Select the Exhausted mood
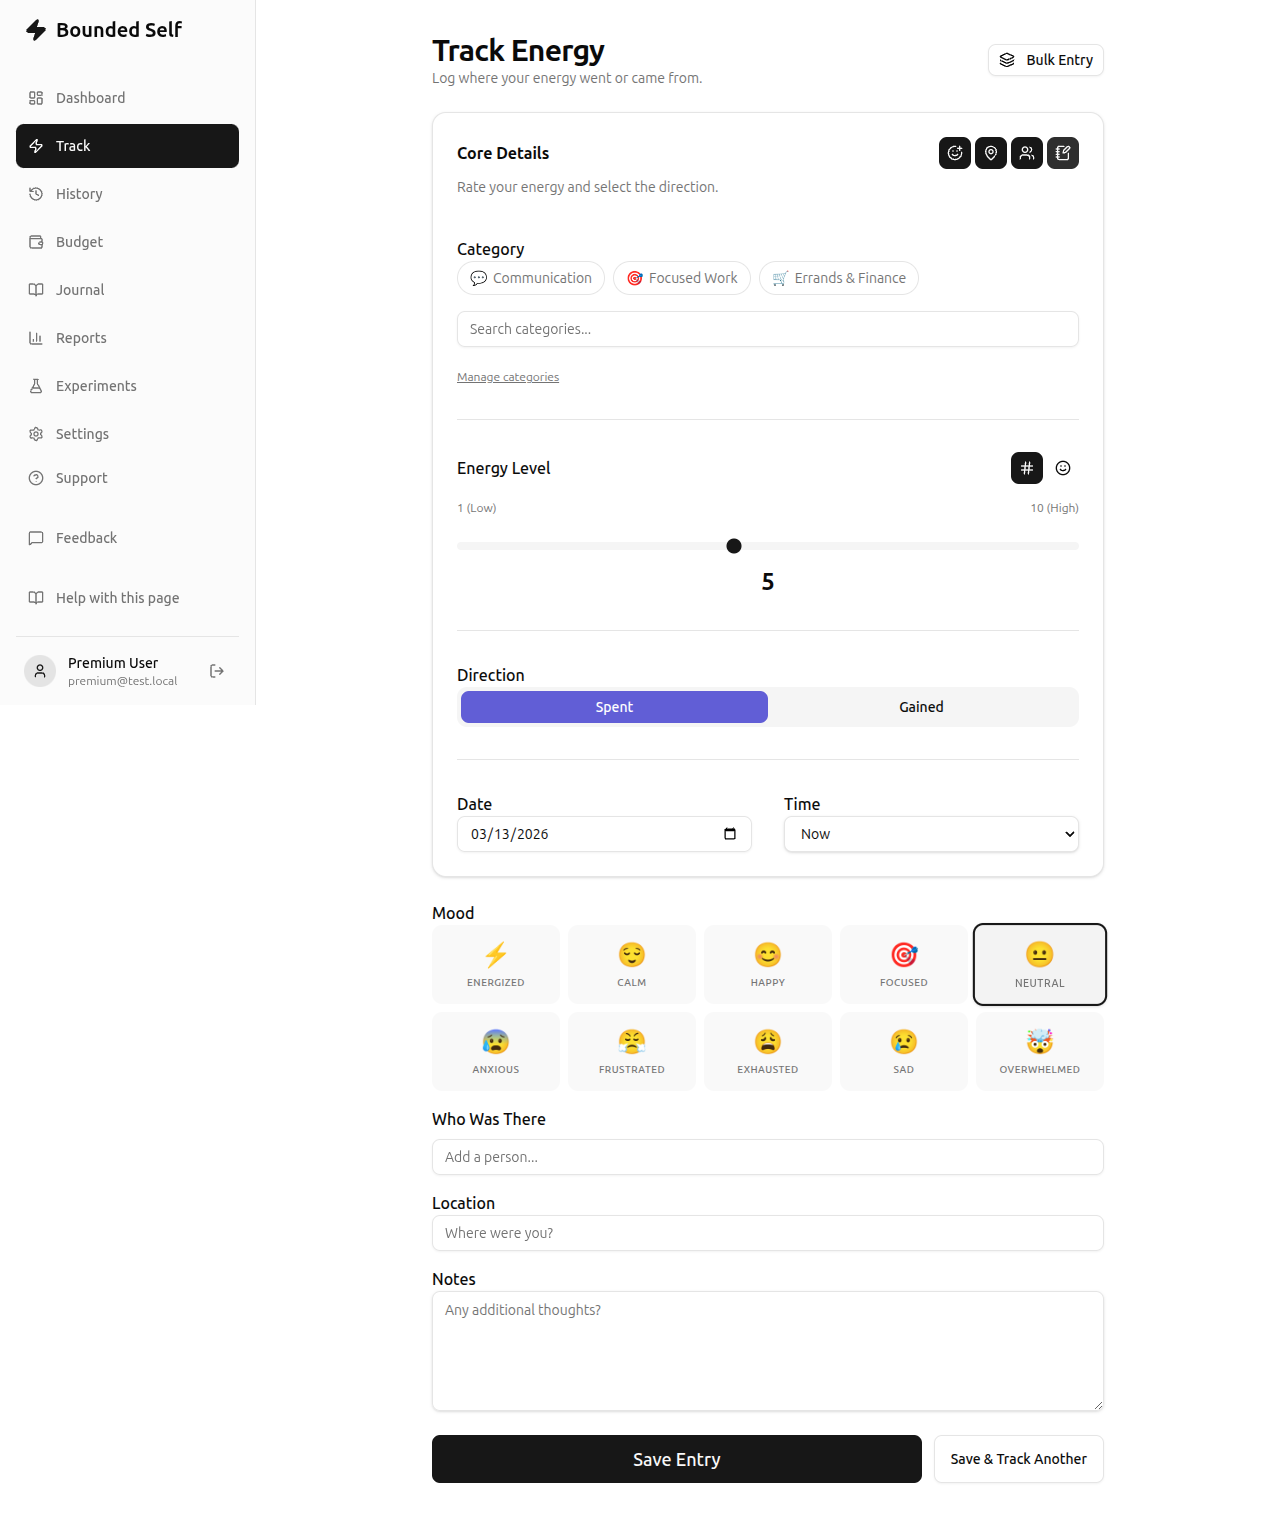This screenshot has width=1265, height=1515. 767,1051
